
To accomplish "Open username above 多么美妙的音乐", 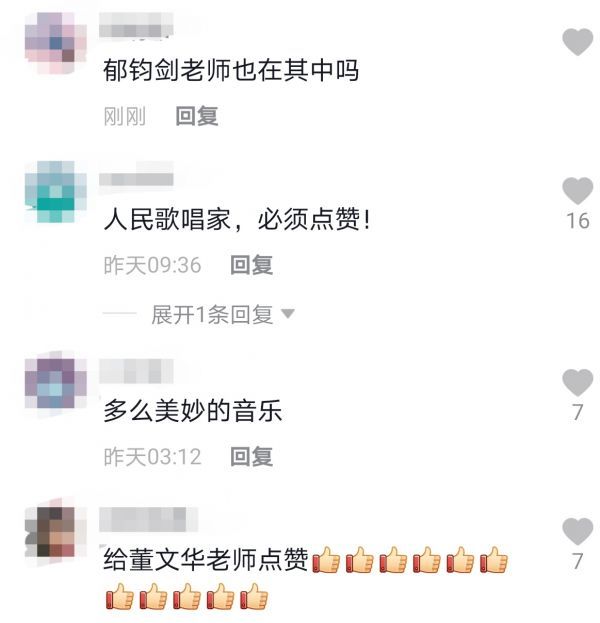I will point(136,370).
